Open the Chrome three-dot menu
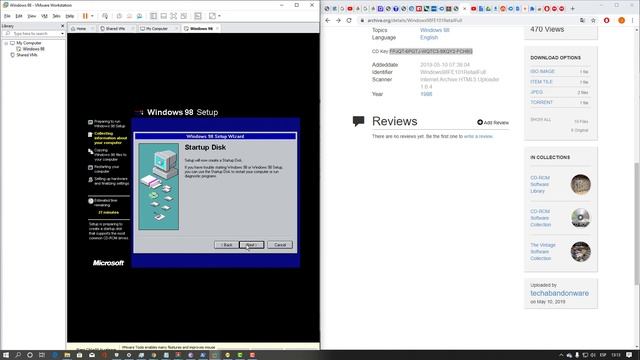 (x=633, y=20)
